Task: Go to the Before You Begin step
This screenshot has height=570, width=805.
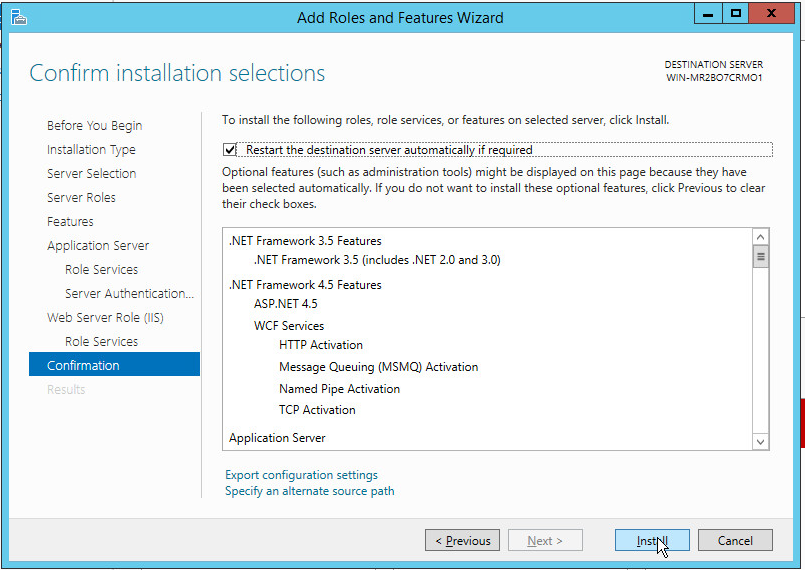Action: tap(94, 126)
